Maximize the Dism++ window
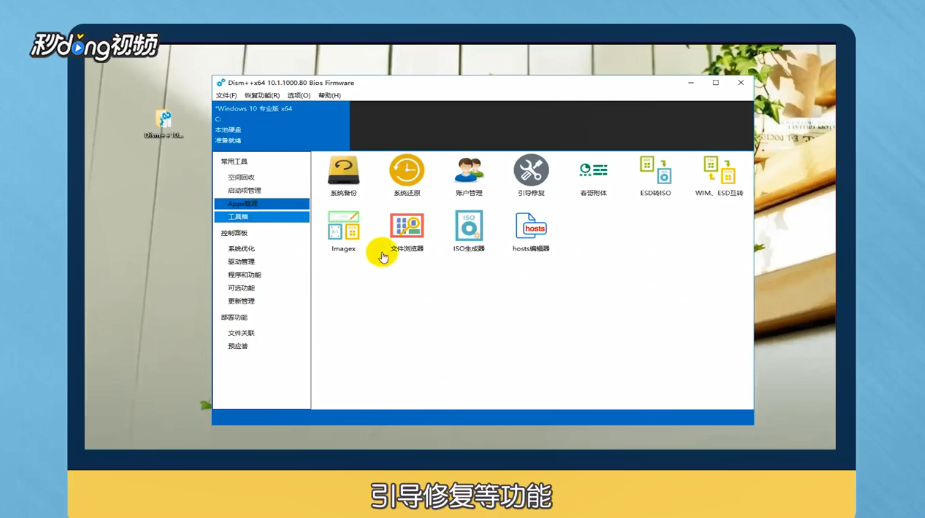925x518 pixels. tap(716, 83)
